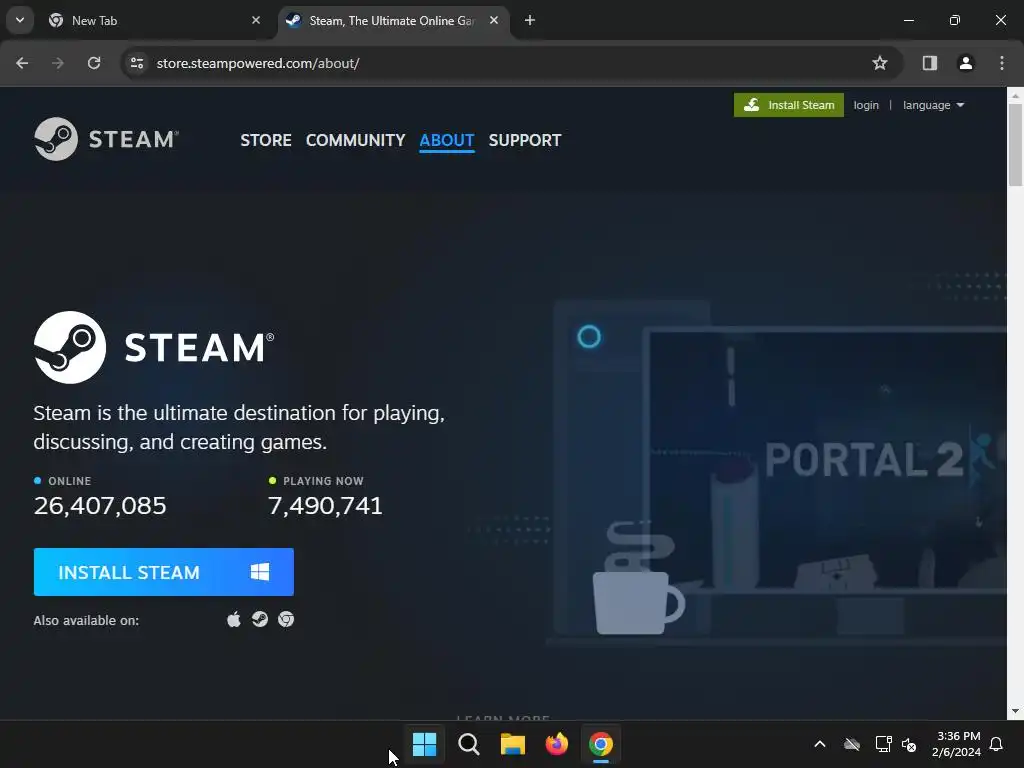Click the Steam logo in the header
1024x768 pixels.
[106, 139]
